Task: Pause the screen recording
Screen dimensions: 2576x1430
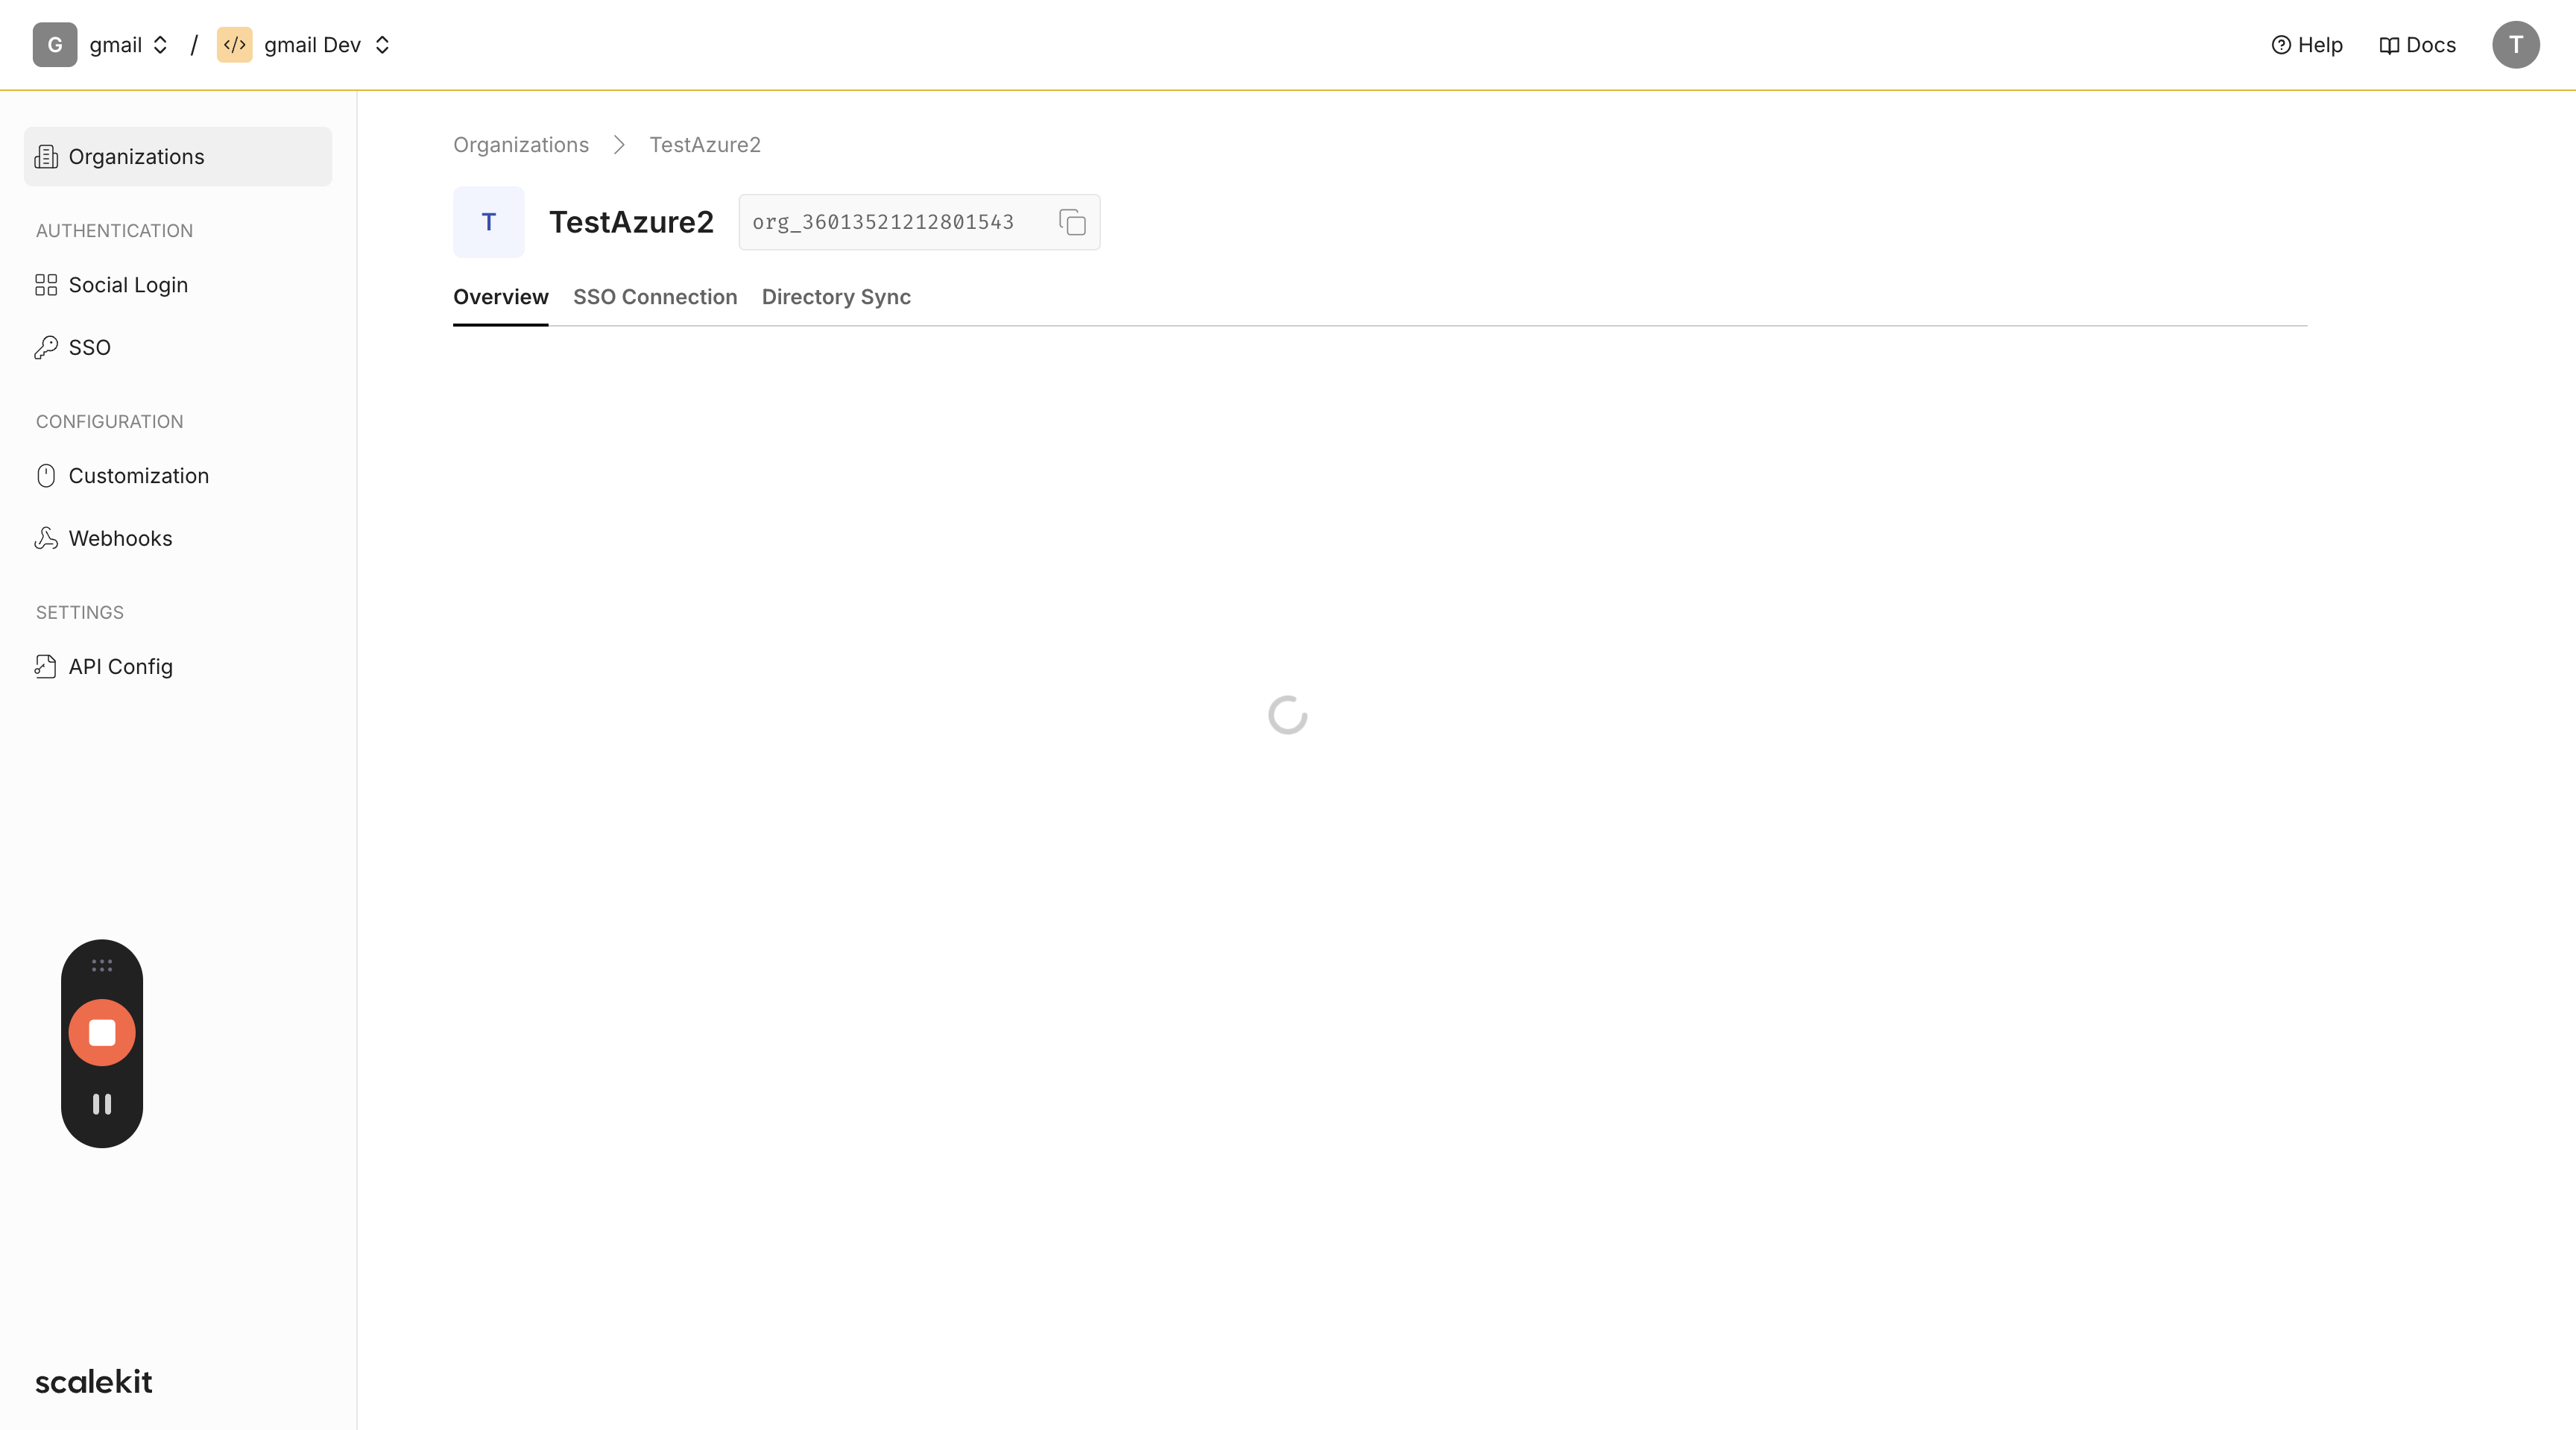Action: 102,1104
